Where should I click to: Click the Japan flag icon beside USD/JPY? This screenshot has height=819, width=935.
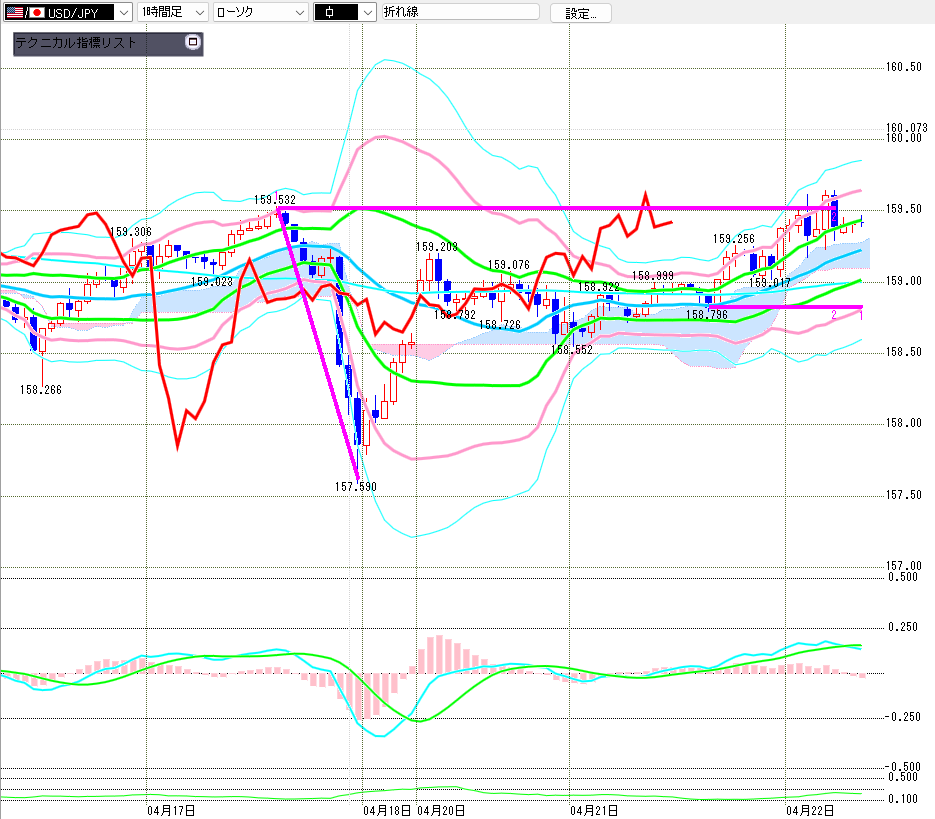pos(38,13)
